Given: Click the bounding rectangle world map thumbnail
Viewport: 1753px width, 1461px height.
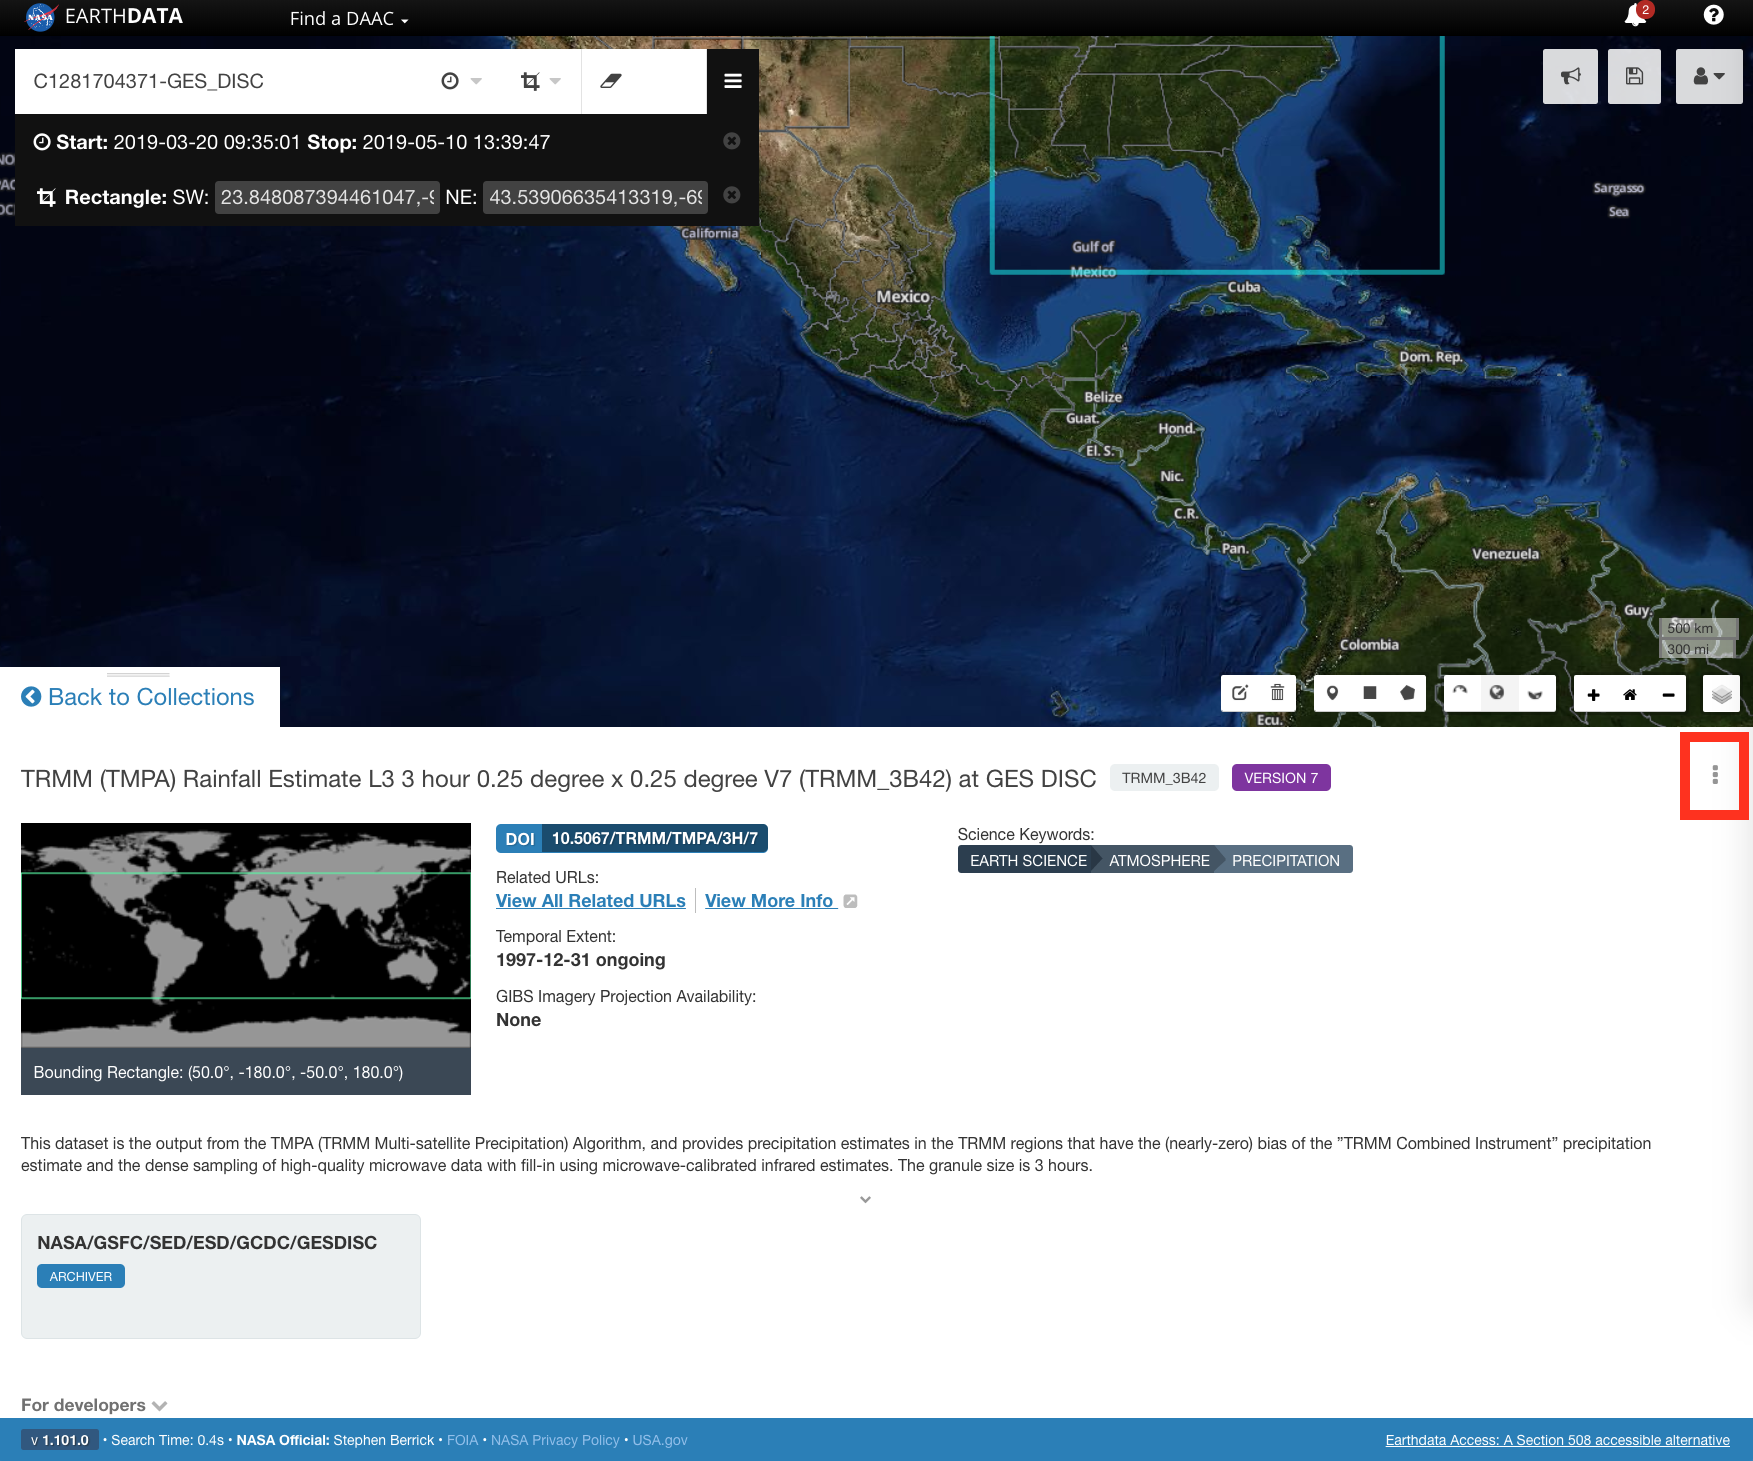Looking at the screenshot, I should 246,935.
